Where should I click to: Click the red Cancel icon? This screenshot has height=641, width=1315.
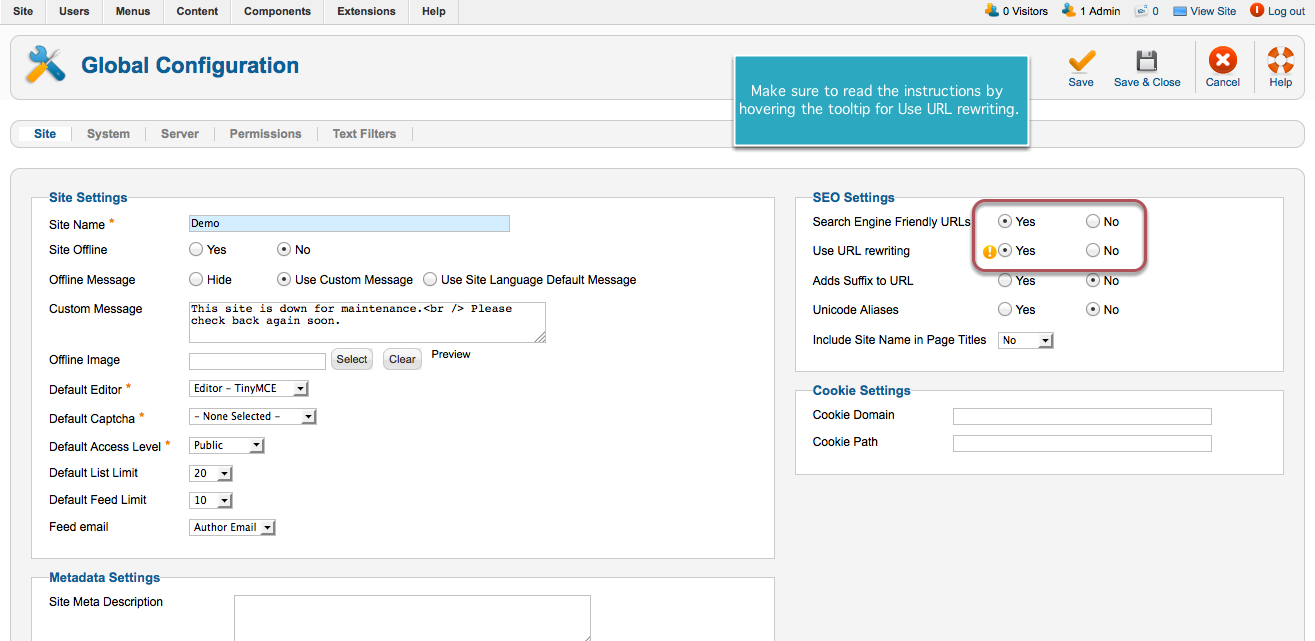(x=1222, y=60)
